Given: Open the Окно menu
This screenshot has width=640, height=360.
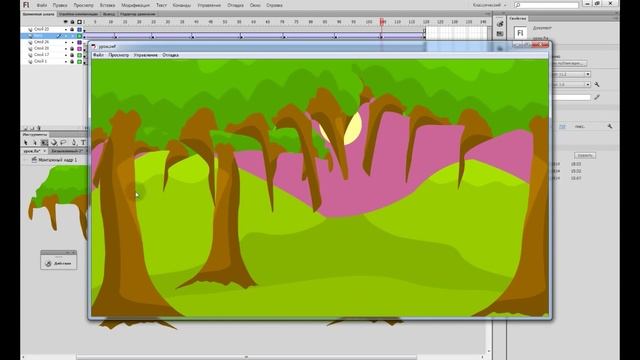Looking at the screenshot, I should 255,5.
